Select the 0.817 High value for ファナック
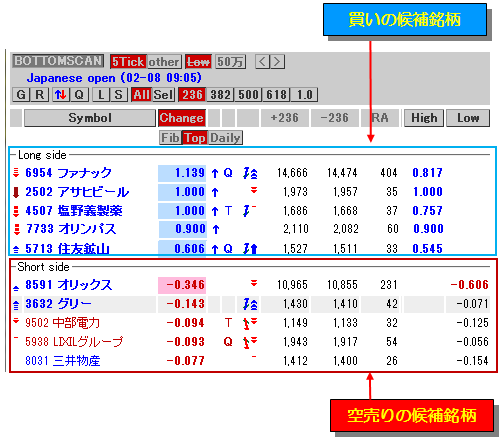 428,173
